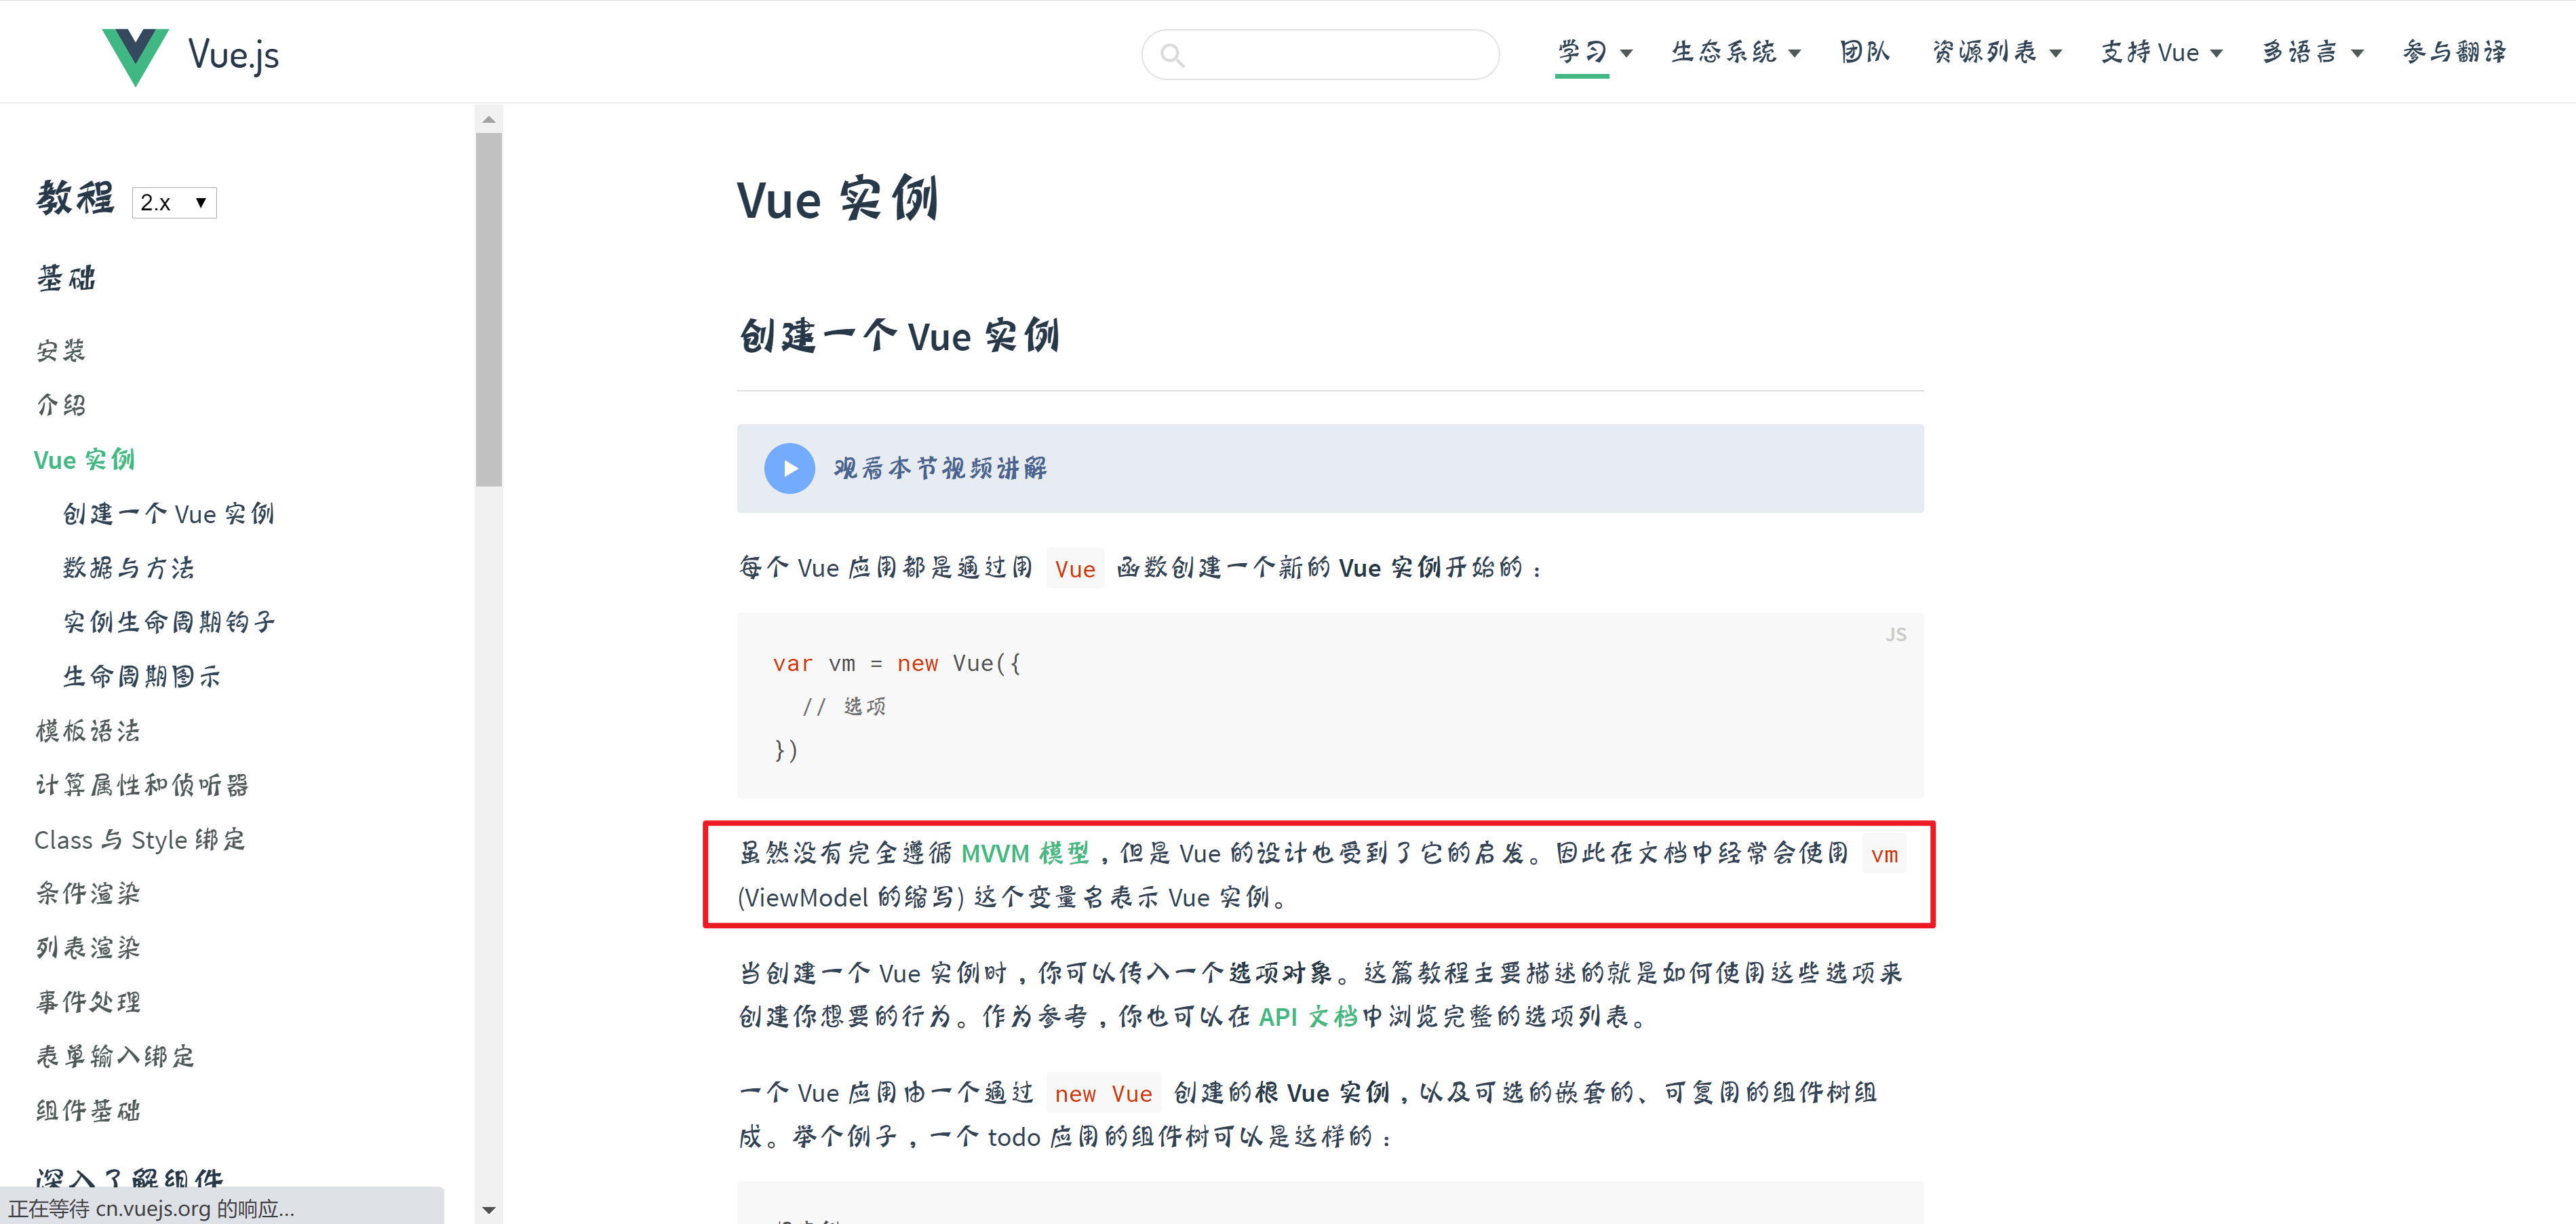
Task: Click the Vue.js logo icon
Action: (x=135, y=56)
